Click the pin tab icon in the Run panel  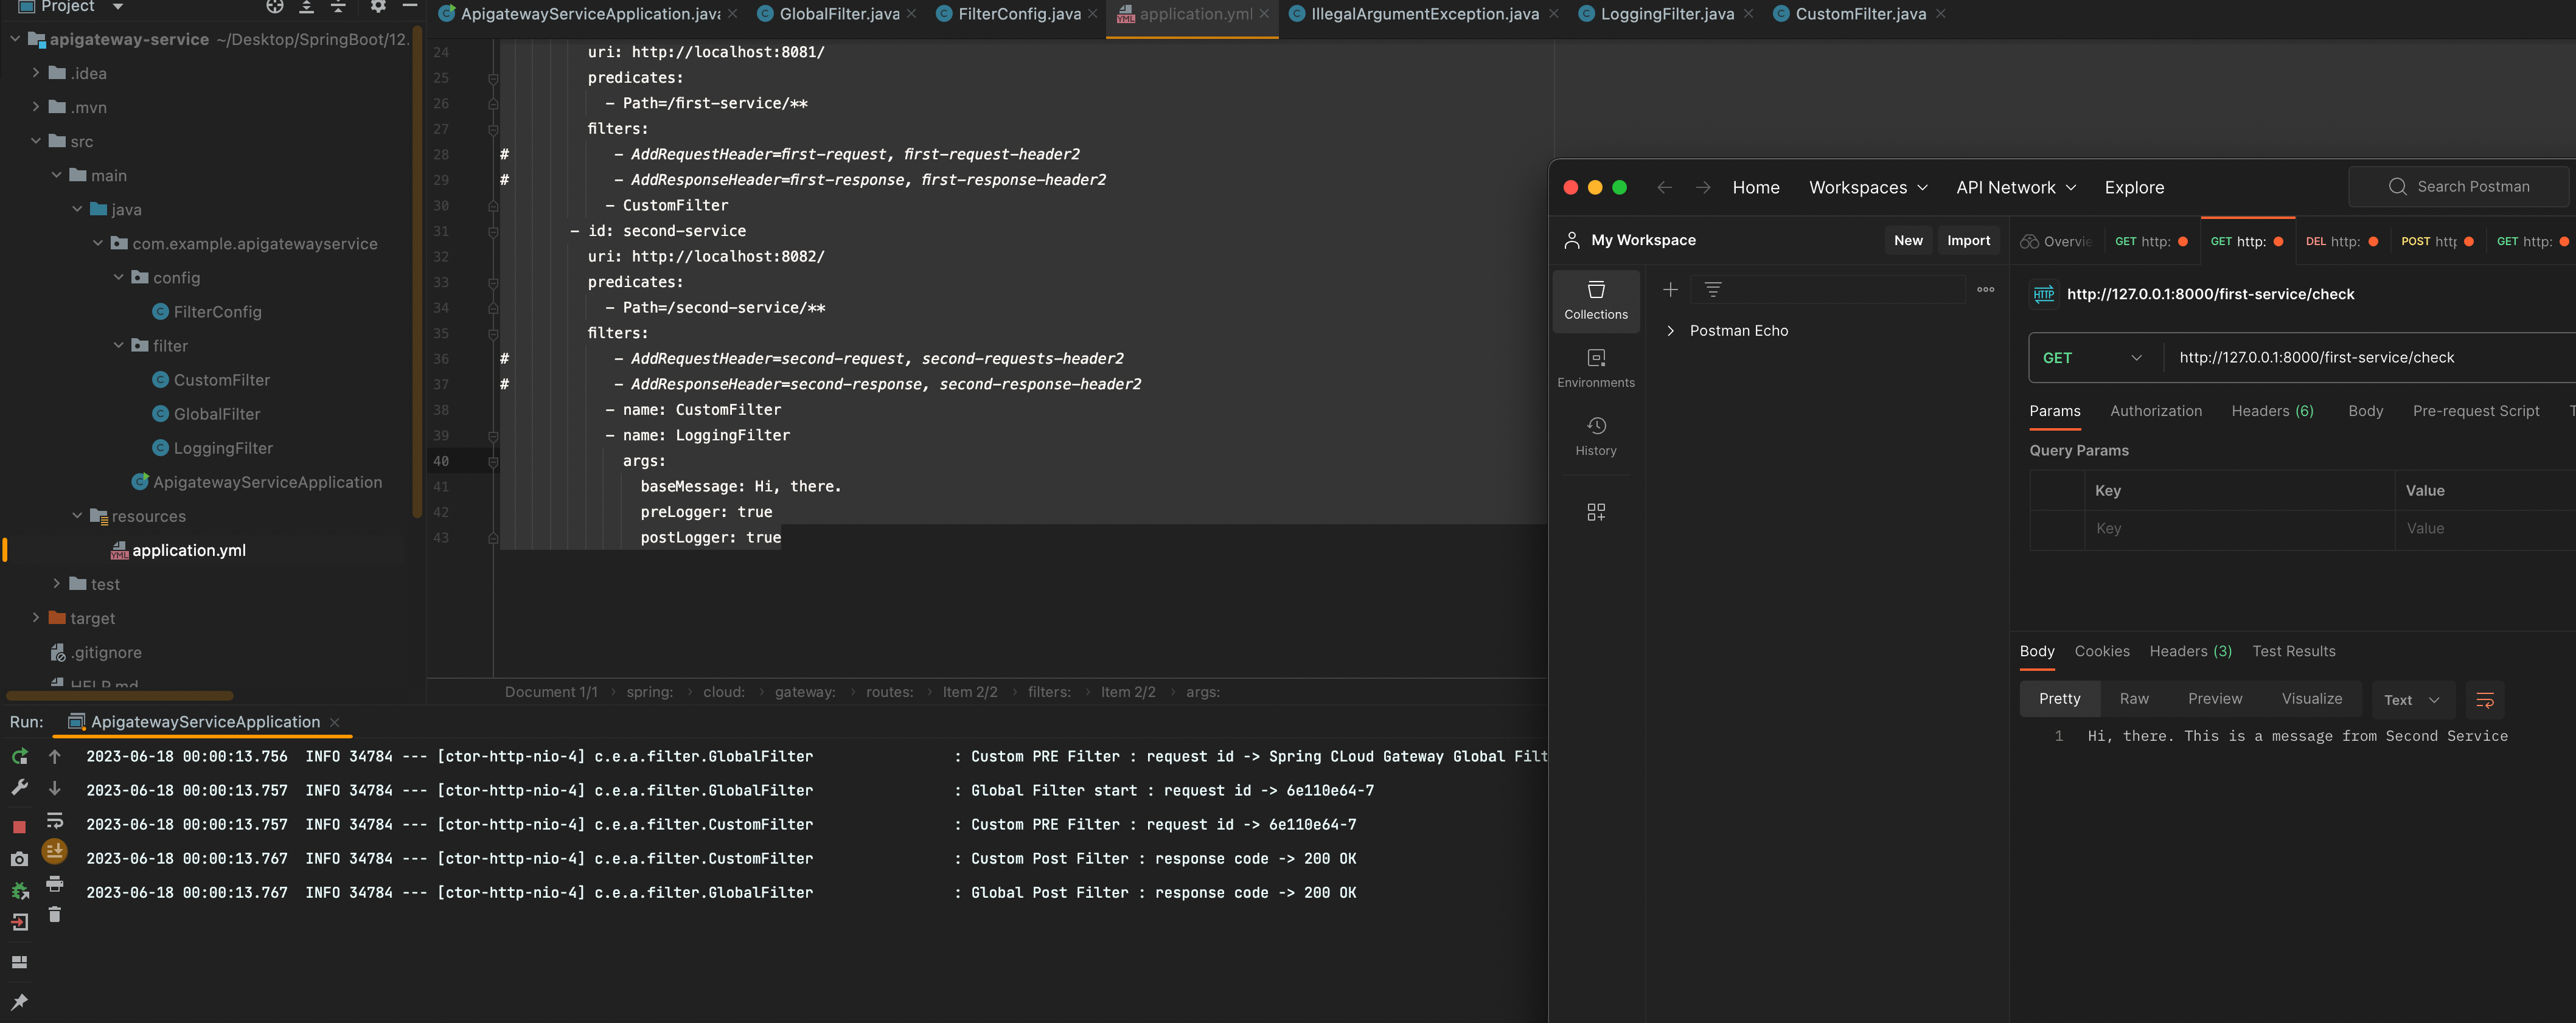(x=19, y=1002)
